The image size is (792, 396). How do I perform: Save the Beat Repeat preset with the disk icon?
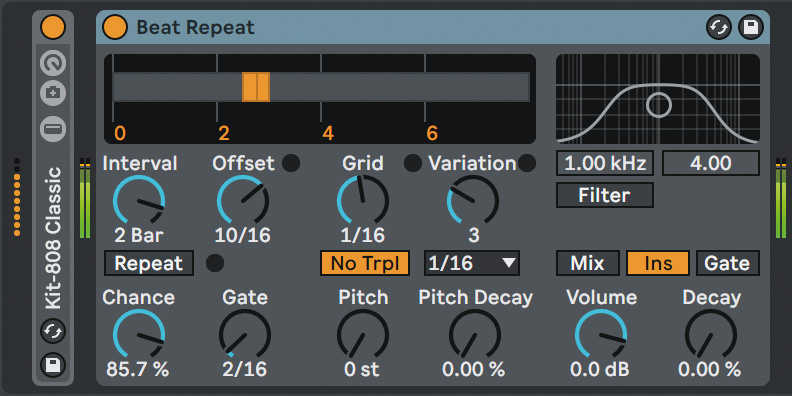(751, 27)
